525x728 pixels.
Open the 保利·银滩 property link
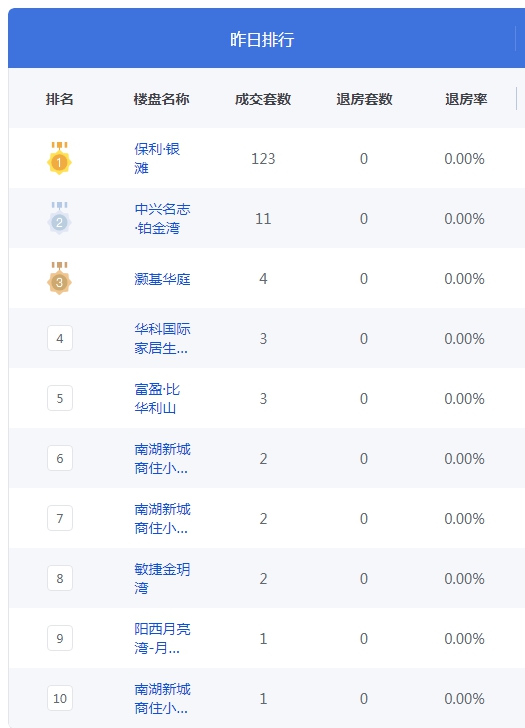[x=157, y=158]
